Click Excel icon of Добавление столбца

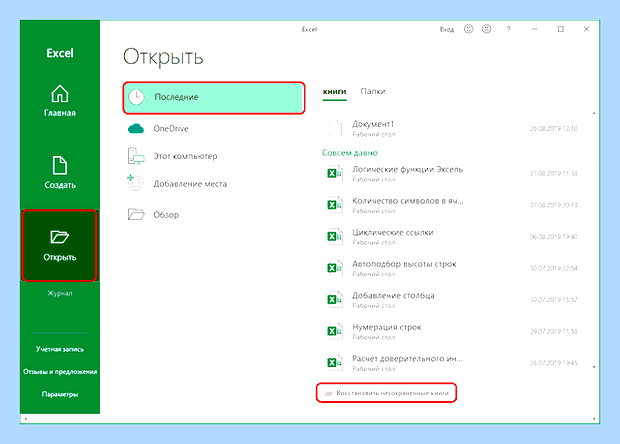click(335, 300)
